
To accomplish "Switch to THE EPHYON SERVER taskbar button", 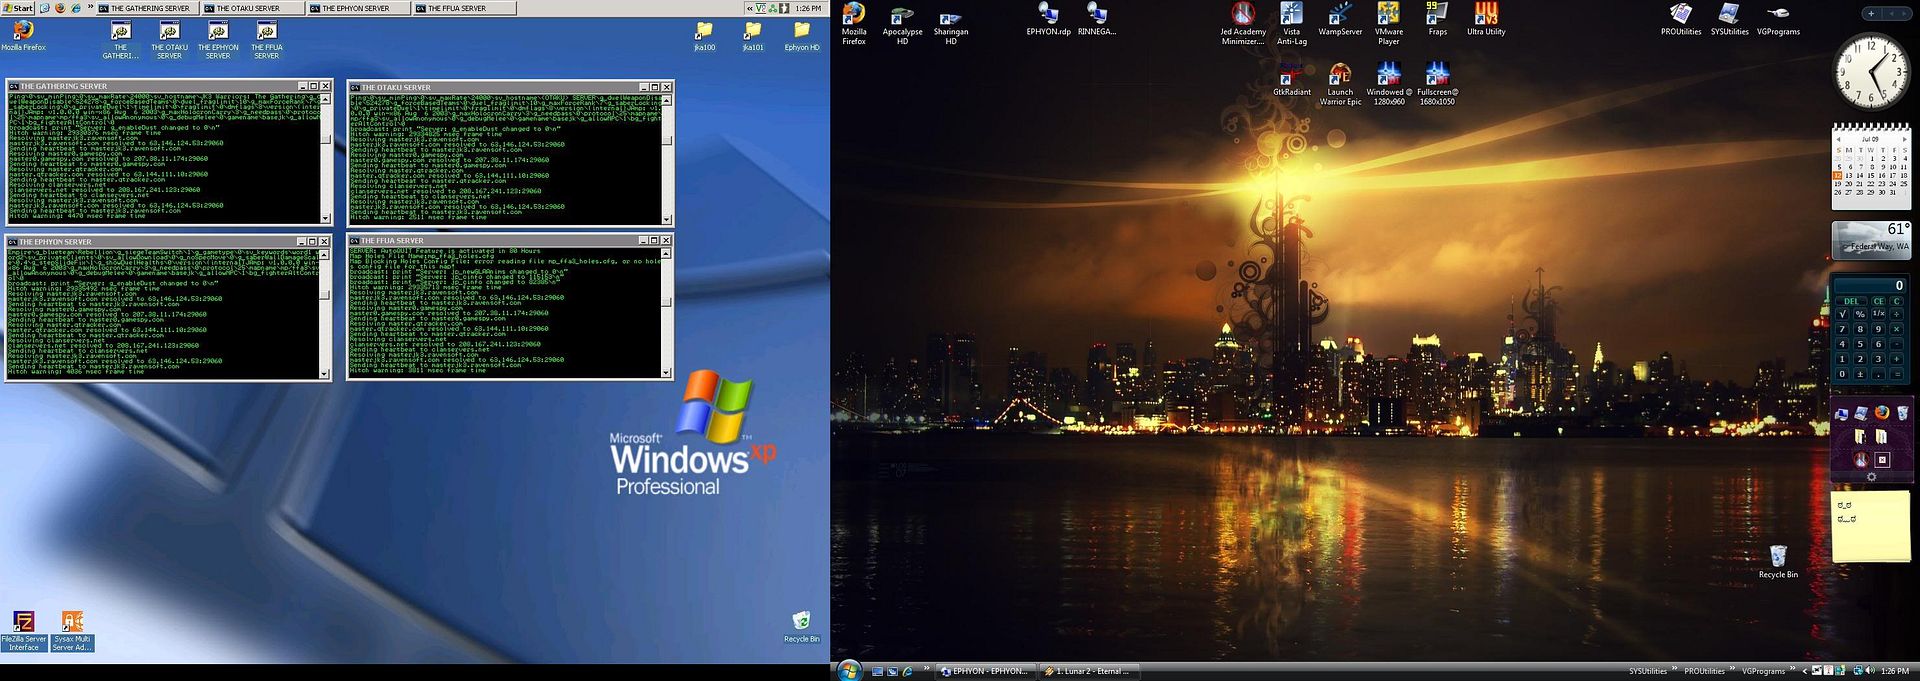I will tap(357, 8).
